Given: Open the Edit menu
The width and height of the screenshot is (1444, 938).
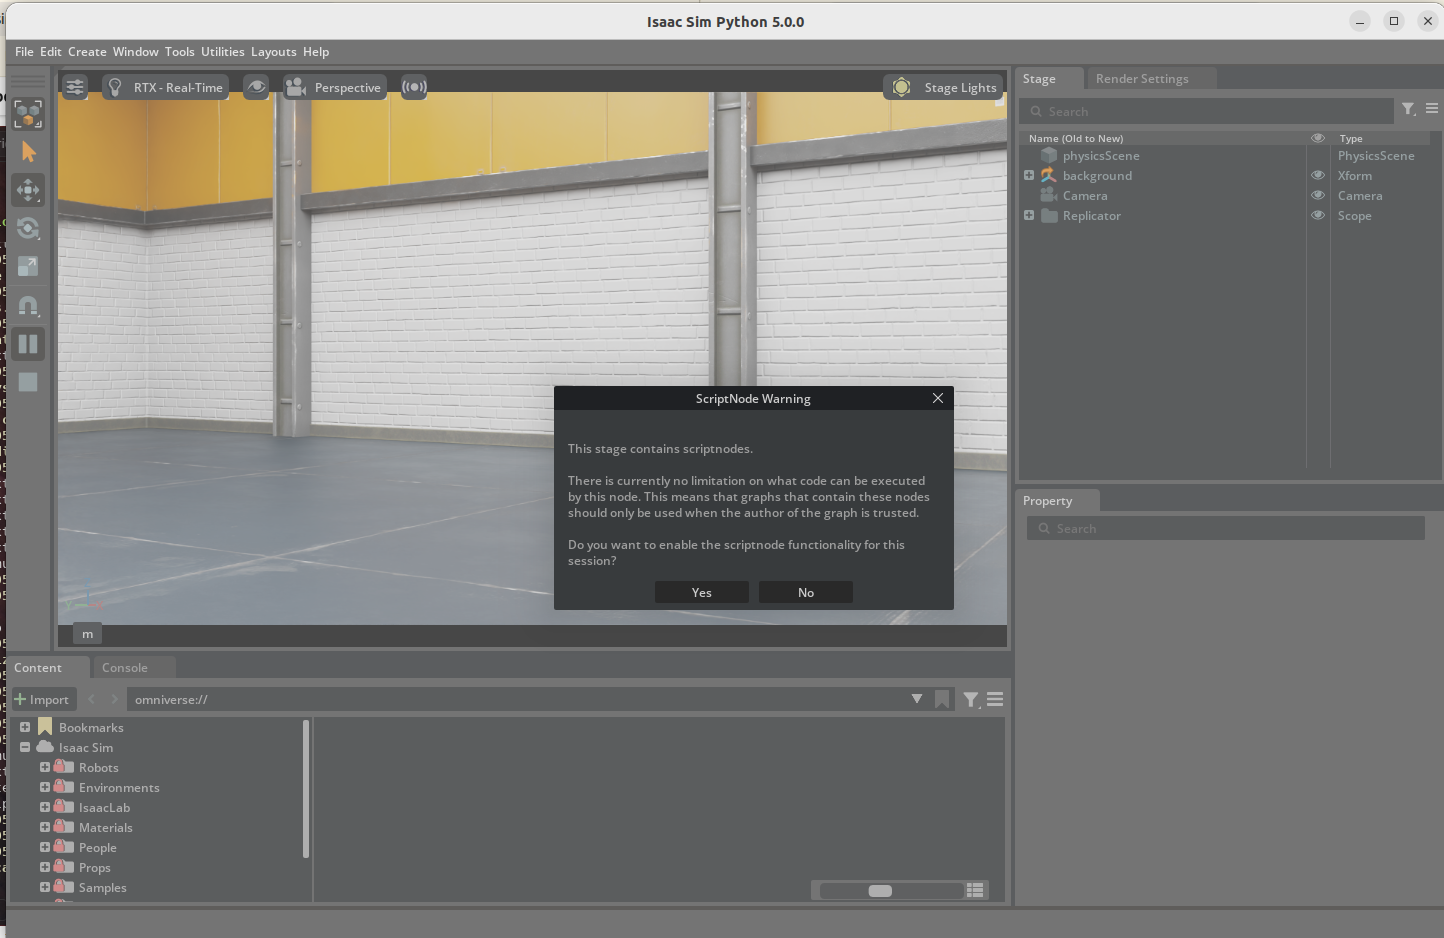Looking at the screenshot, I should point(51,52).
